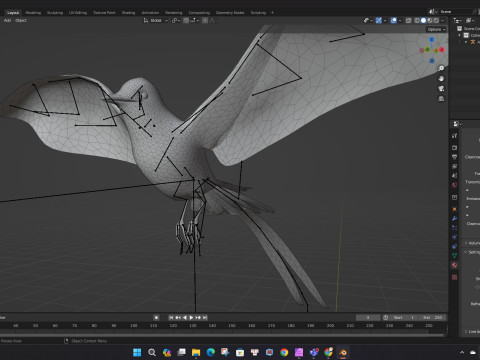Viewport: 480px width, 360px height.
Task: Open snapping options dropdown
Action: click(195, 20)
